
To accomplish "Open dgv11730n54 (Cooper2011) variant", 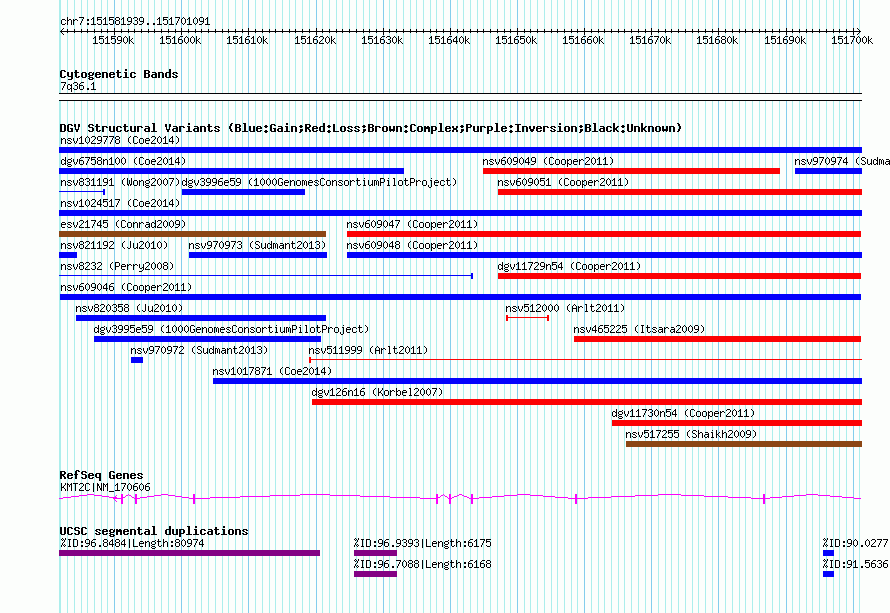I will click(737, 423).
